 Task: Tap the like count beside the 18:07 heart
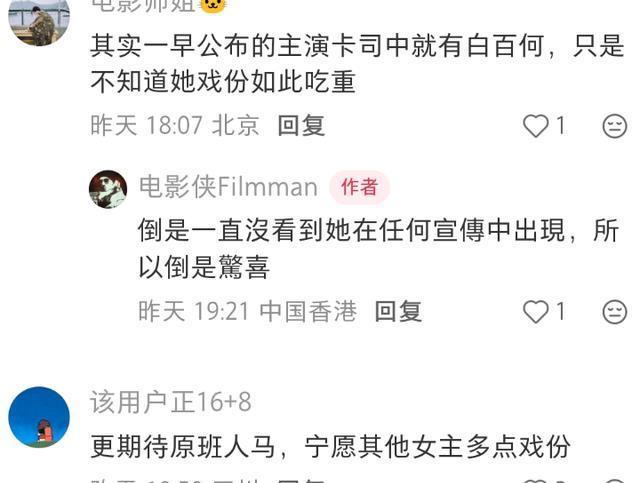(561, 125)
